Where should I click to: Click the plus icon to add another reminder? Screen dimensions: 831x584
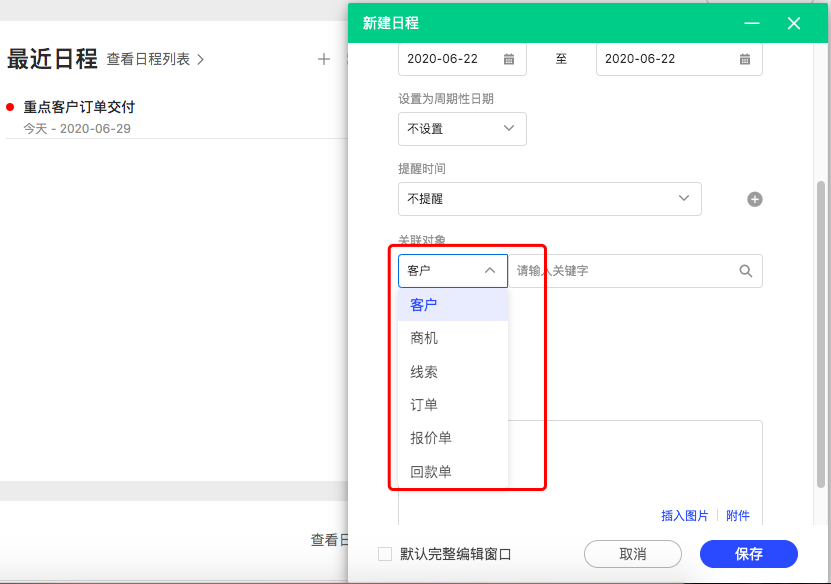pos(754,199)
